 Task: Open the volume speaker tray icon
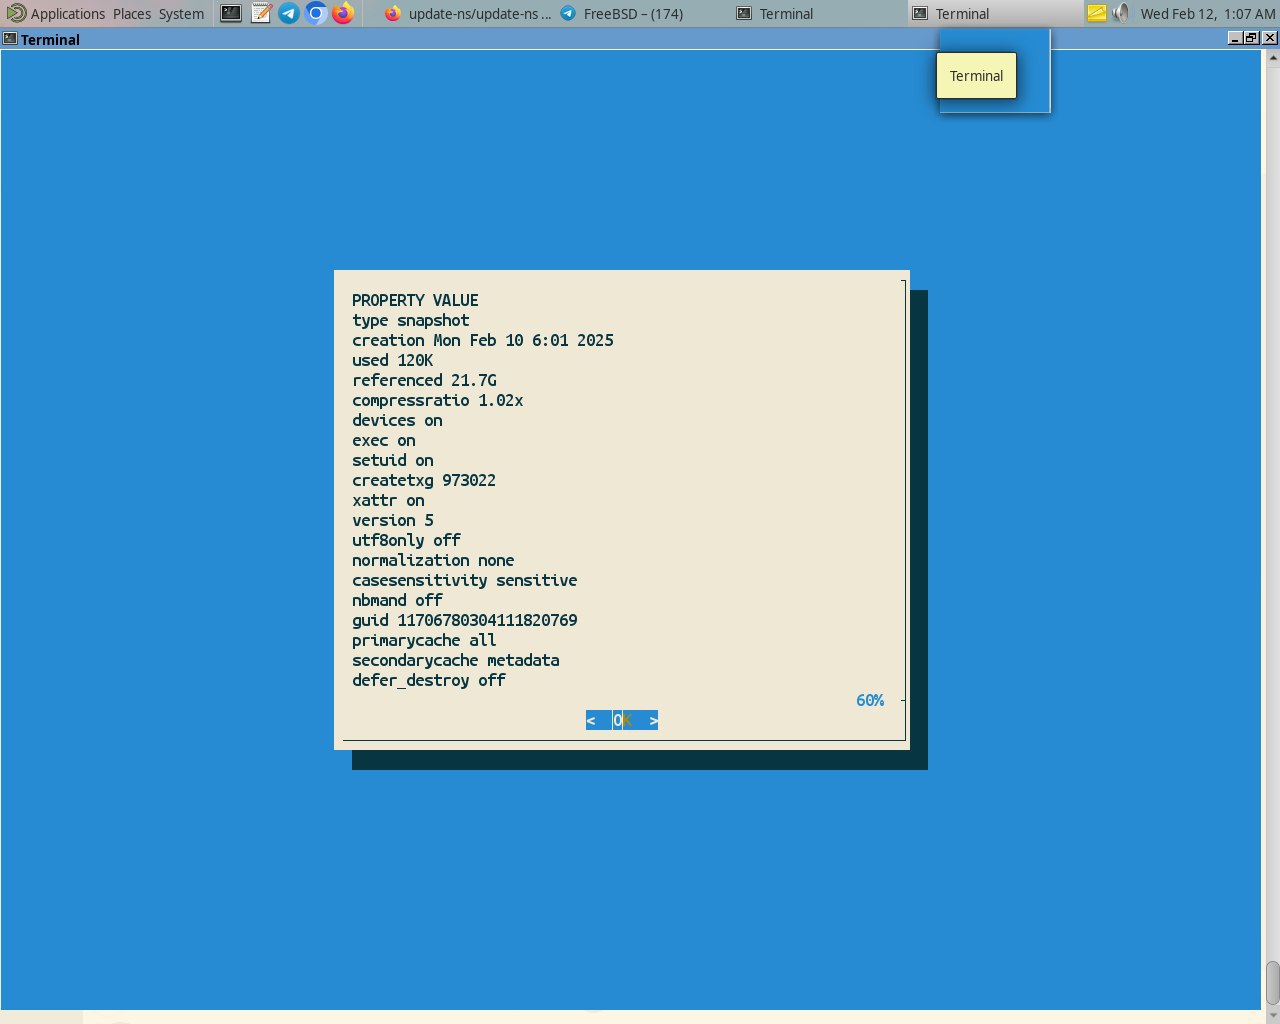[x=1121, y=13]
